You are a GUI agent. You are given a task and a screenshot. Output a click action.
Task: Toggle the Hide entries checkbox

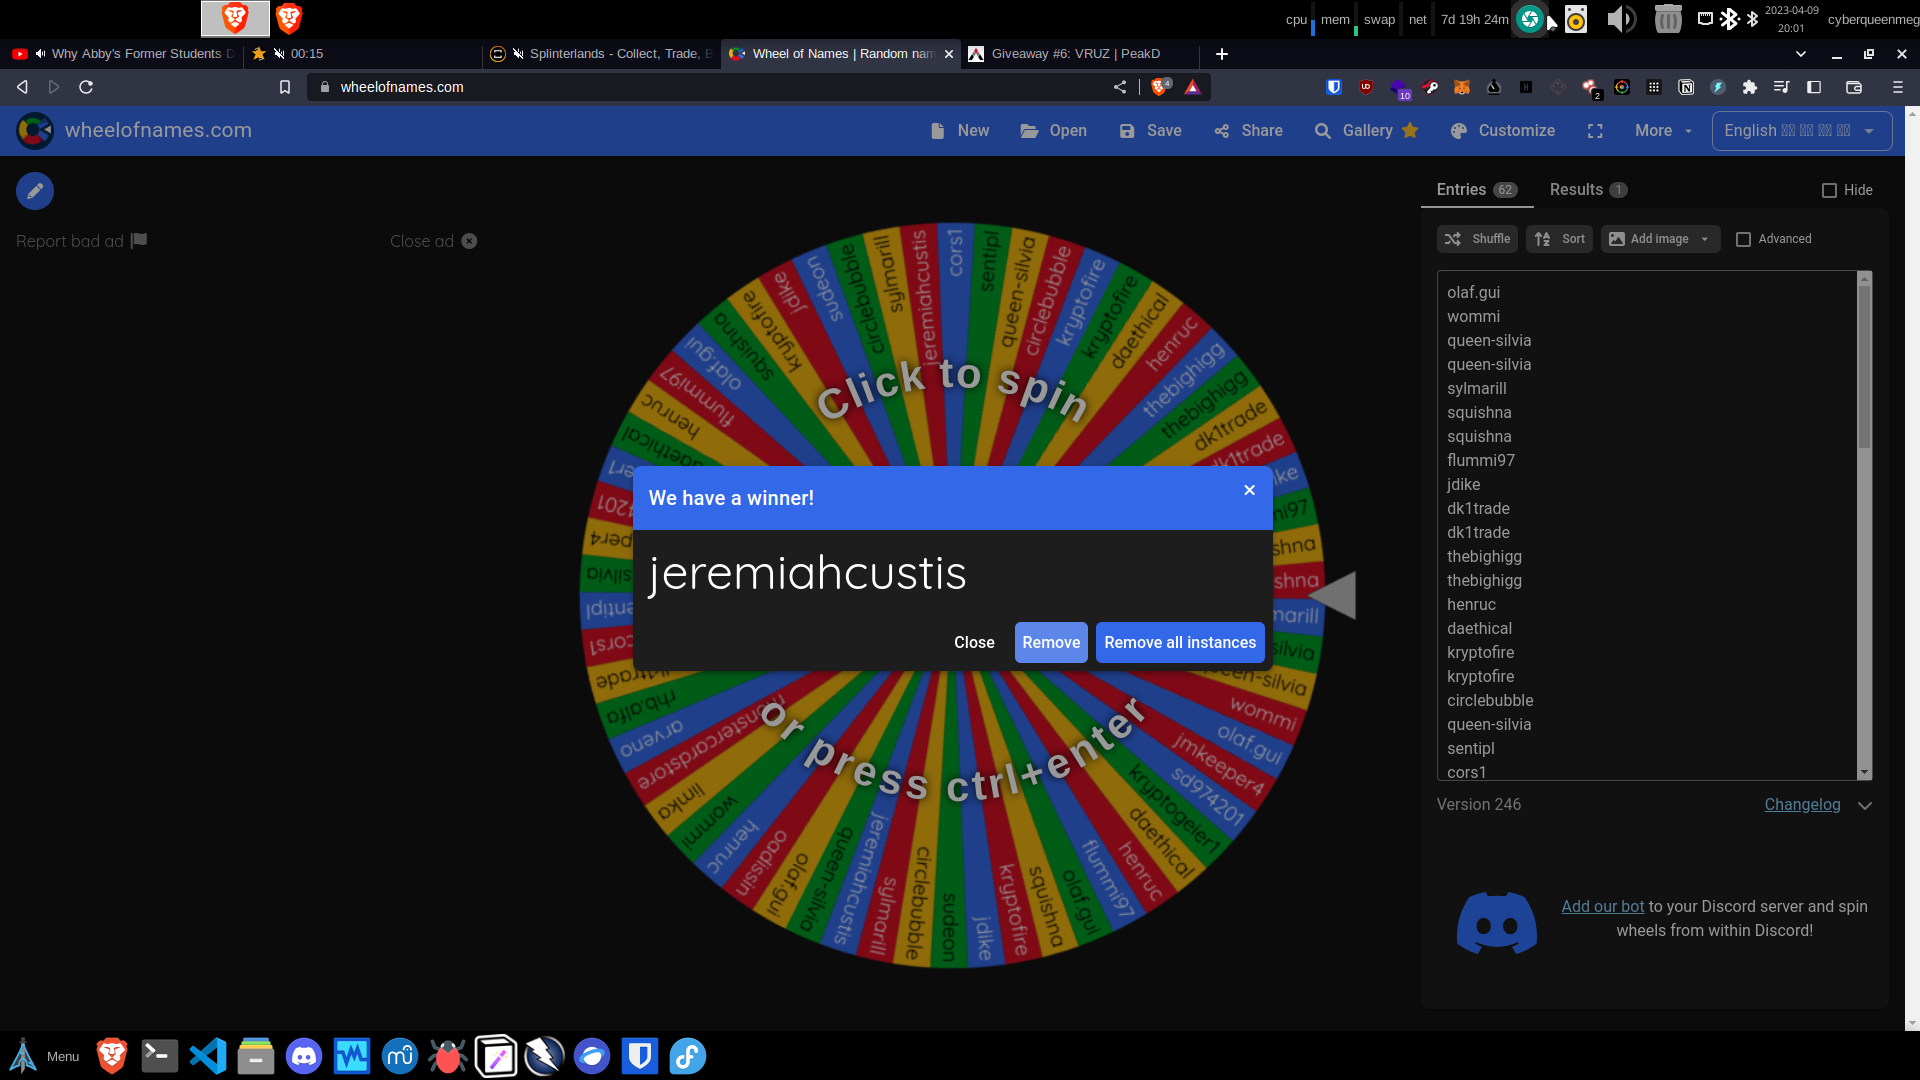pos(1829,190)
